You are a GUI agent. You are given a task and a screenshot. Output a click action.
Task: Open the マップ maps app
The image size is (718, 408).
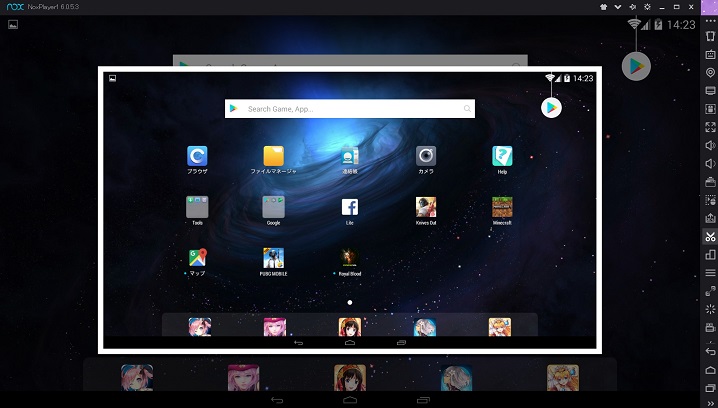point(197,258)
